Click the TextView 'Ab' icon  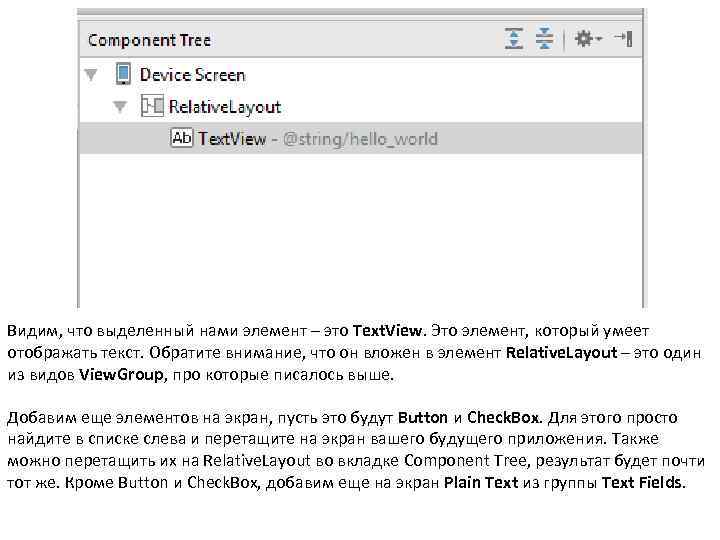pyautogui.click(x=181, y=138)
